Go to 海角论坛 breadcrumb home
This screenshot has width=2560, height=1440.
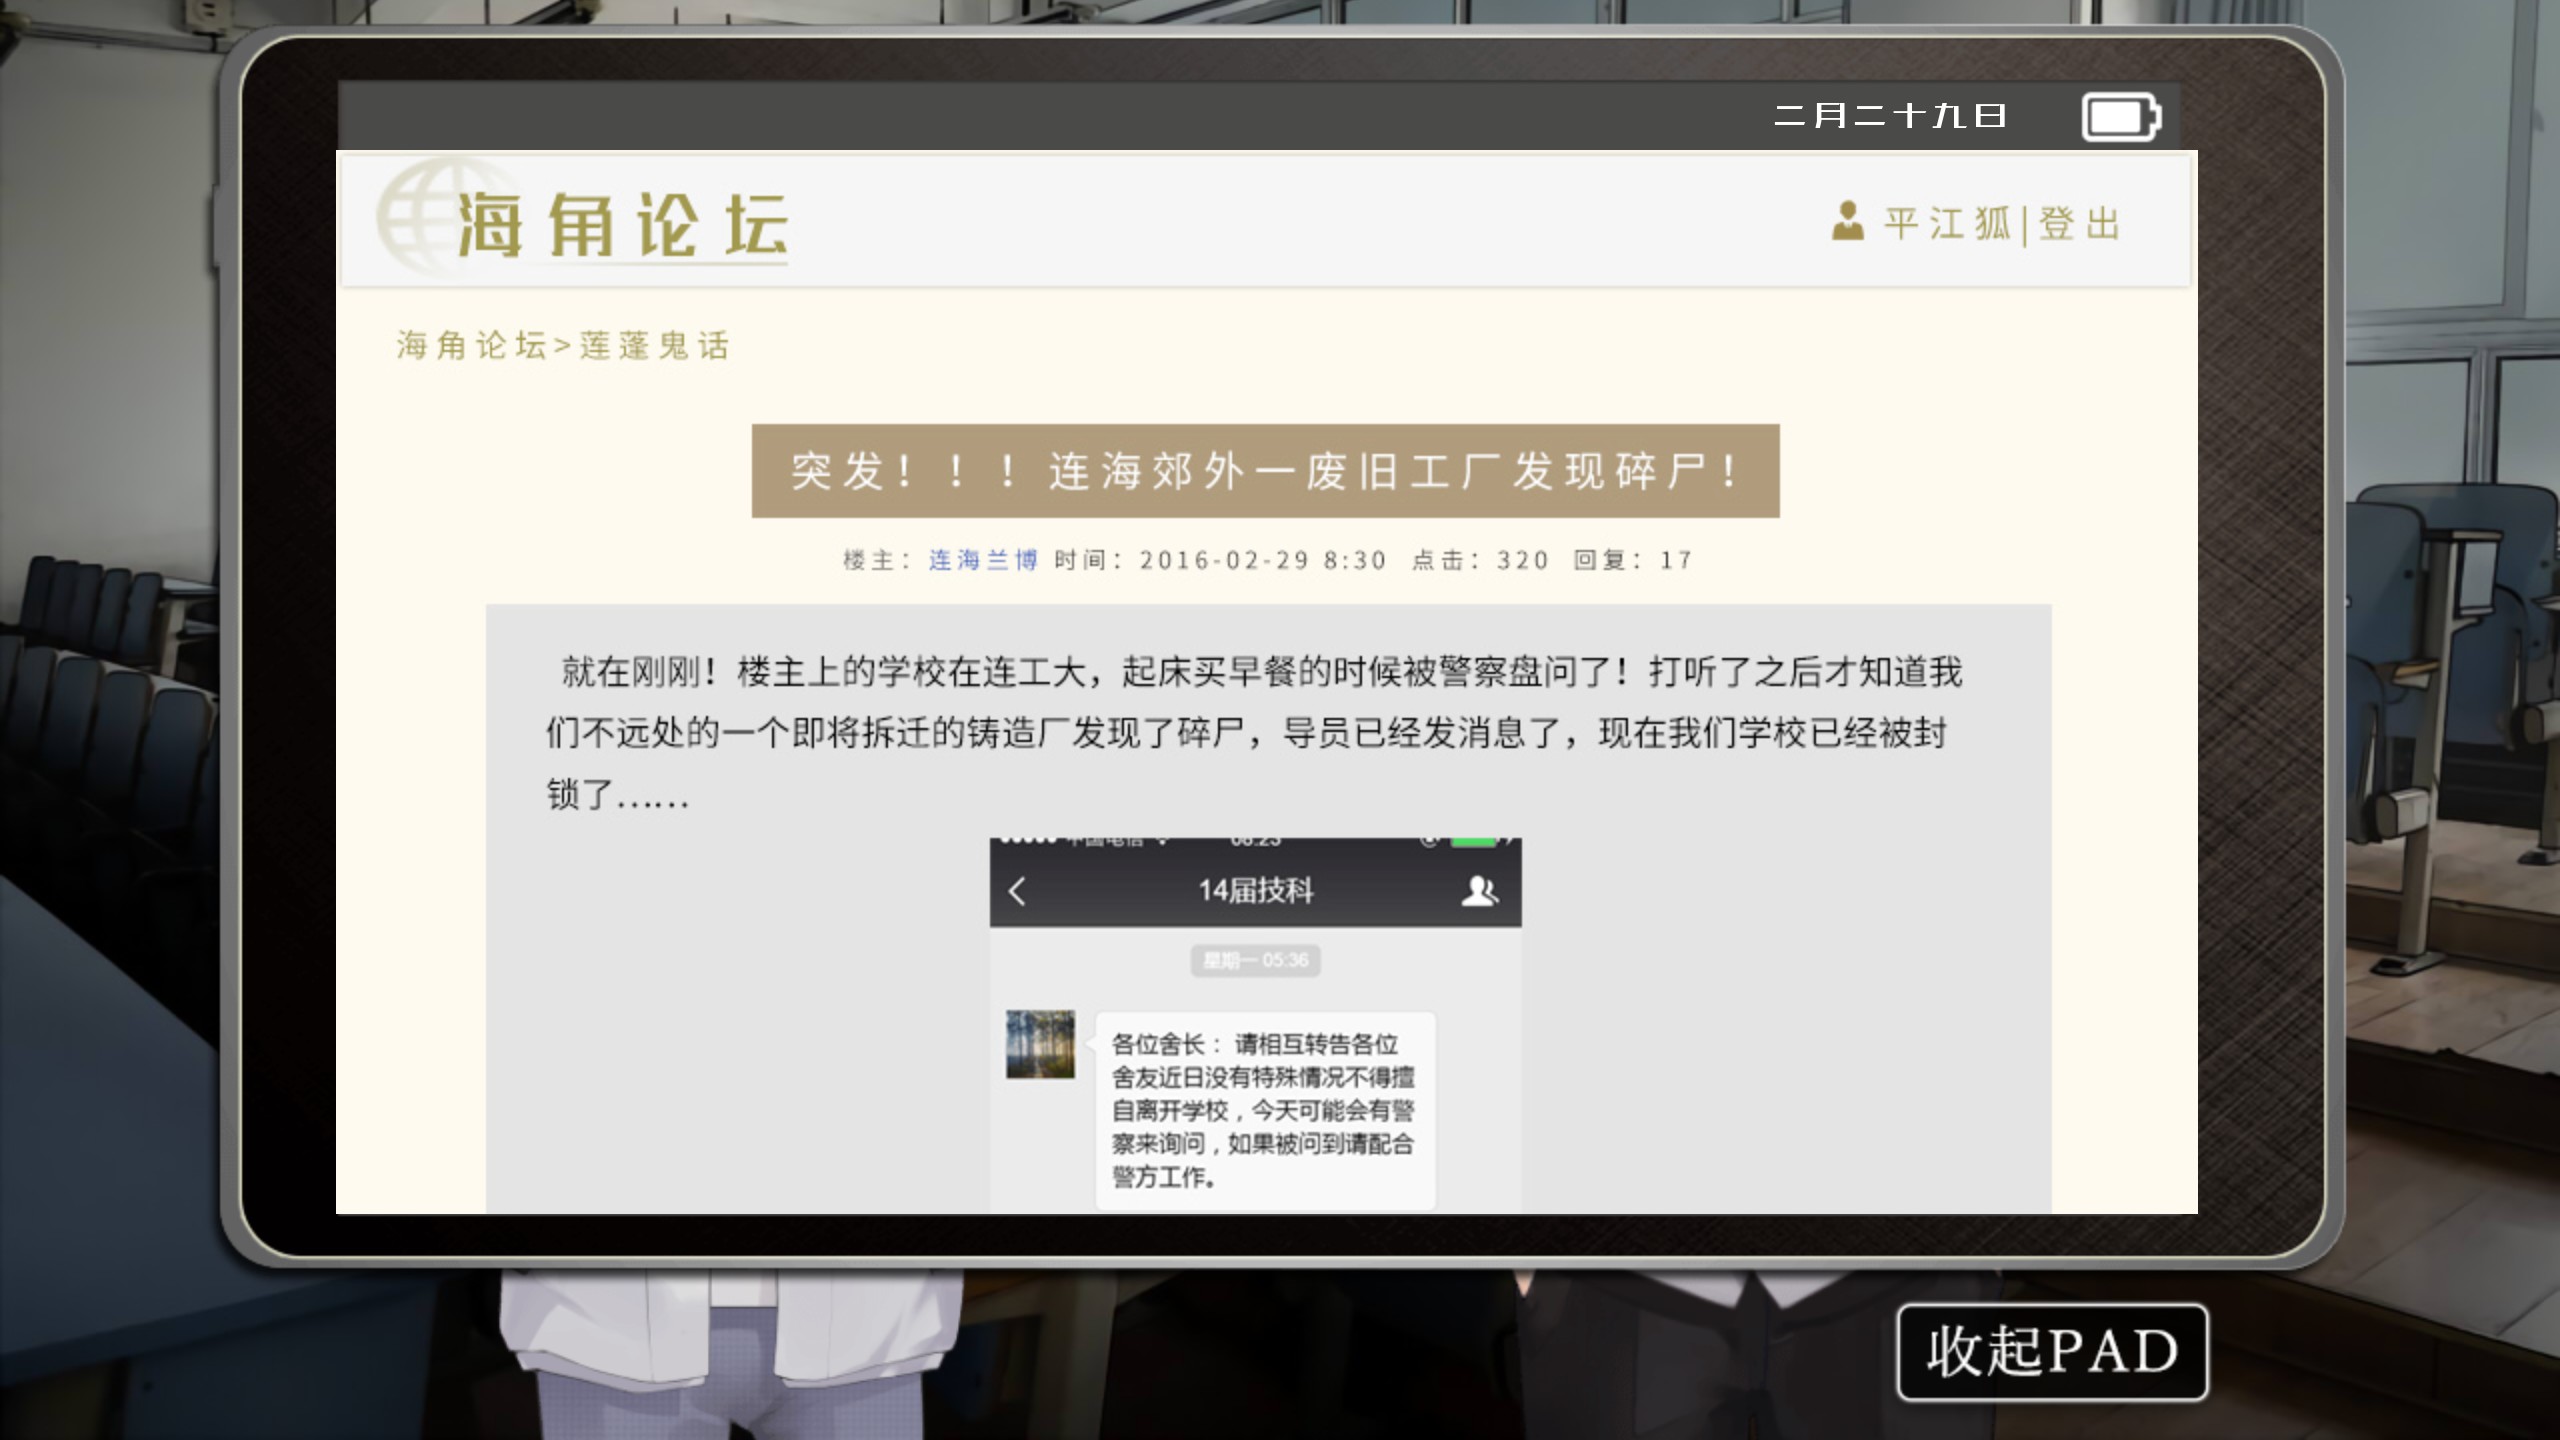pyautogui.click(x=471, y=345)
